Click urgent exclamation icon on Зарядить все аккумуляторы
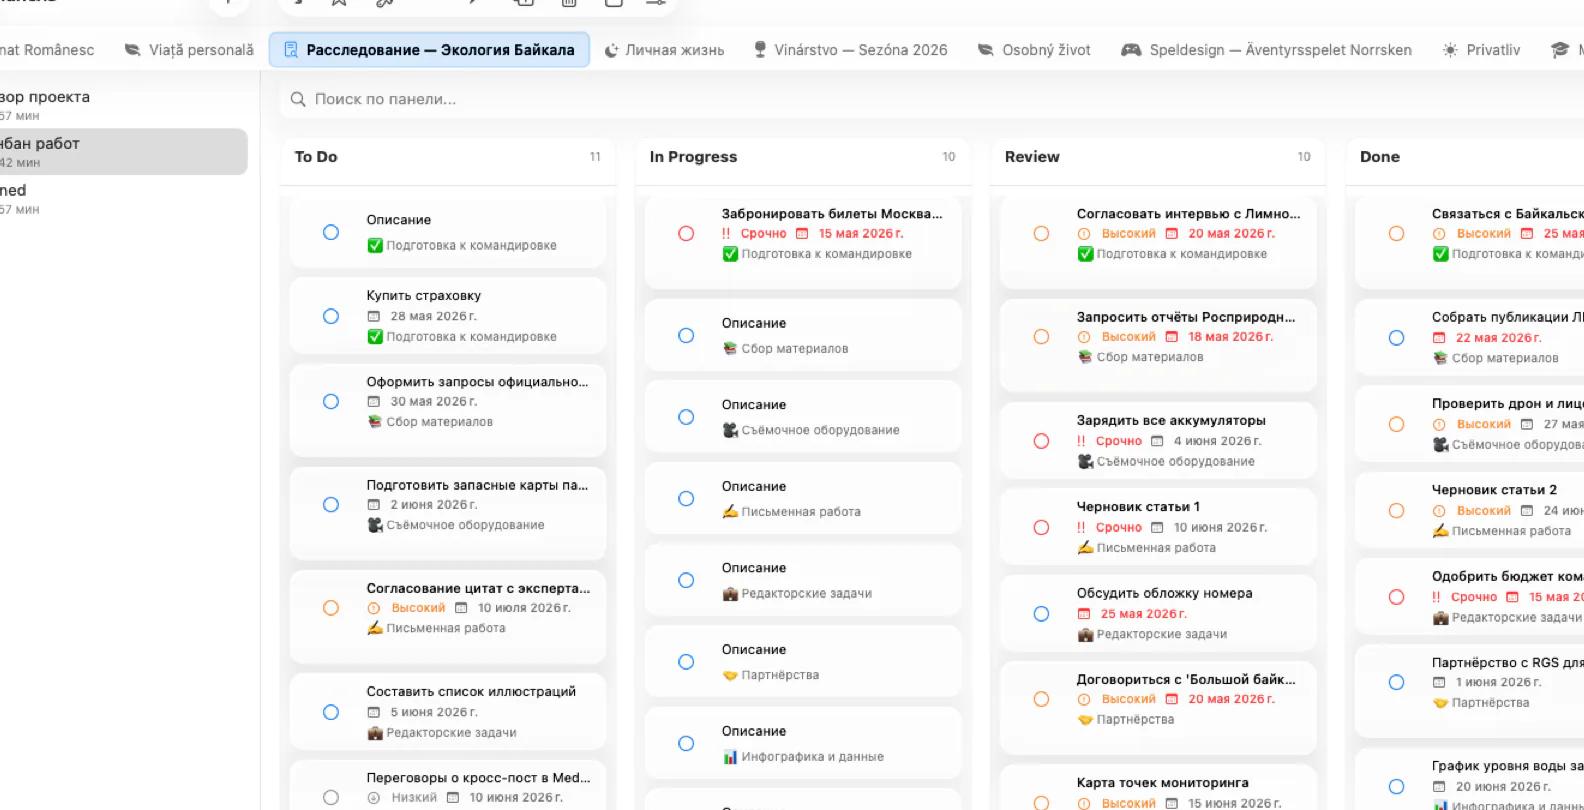 1082,441
